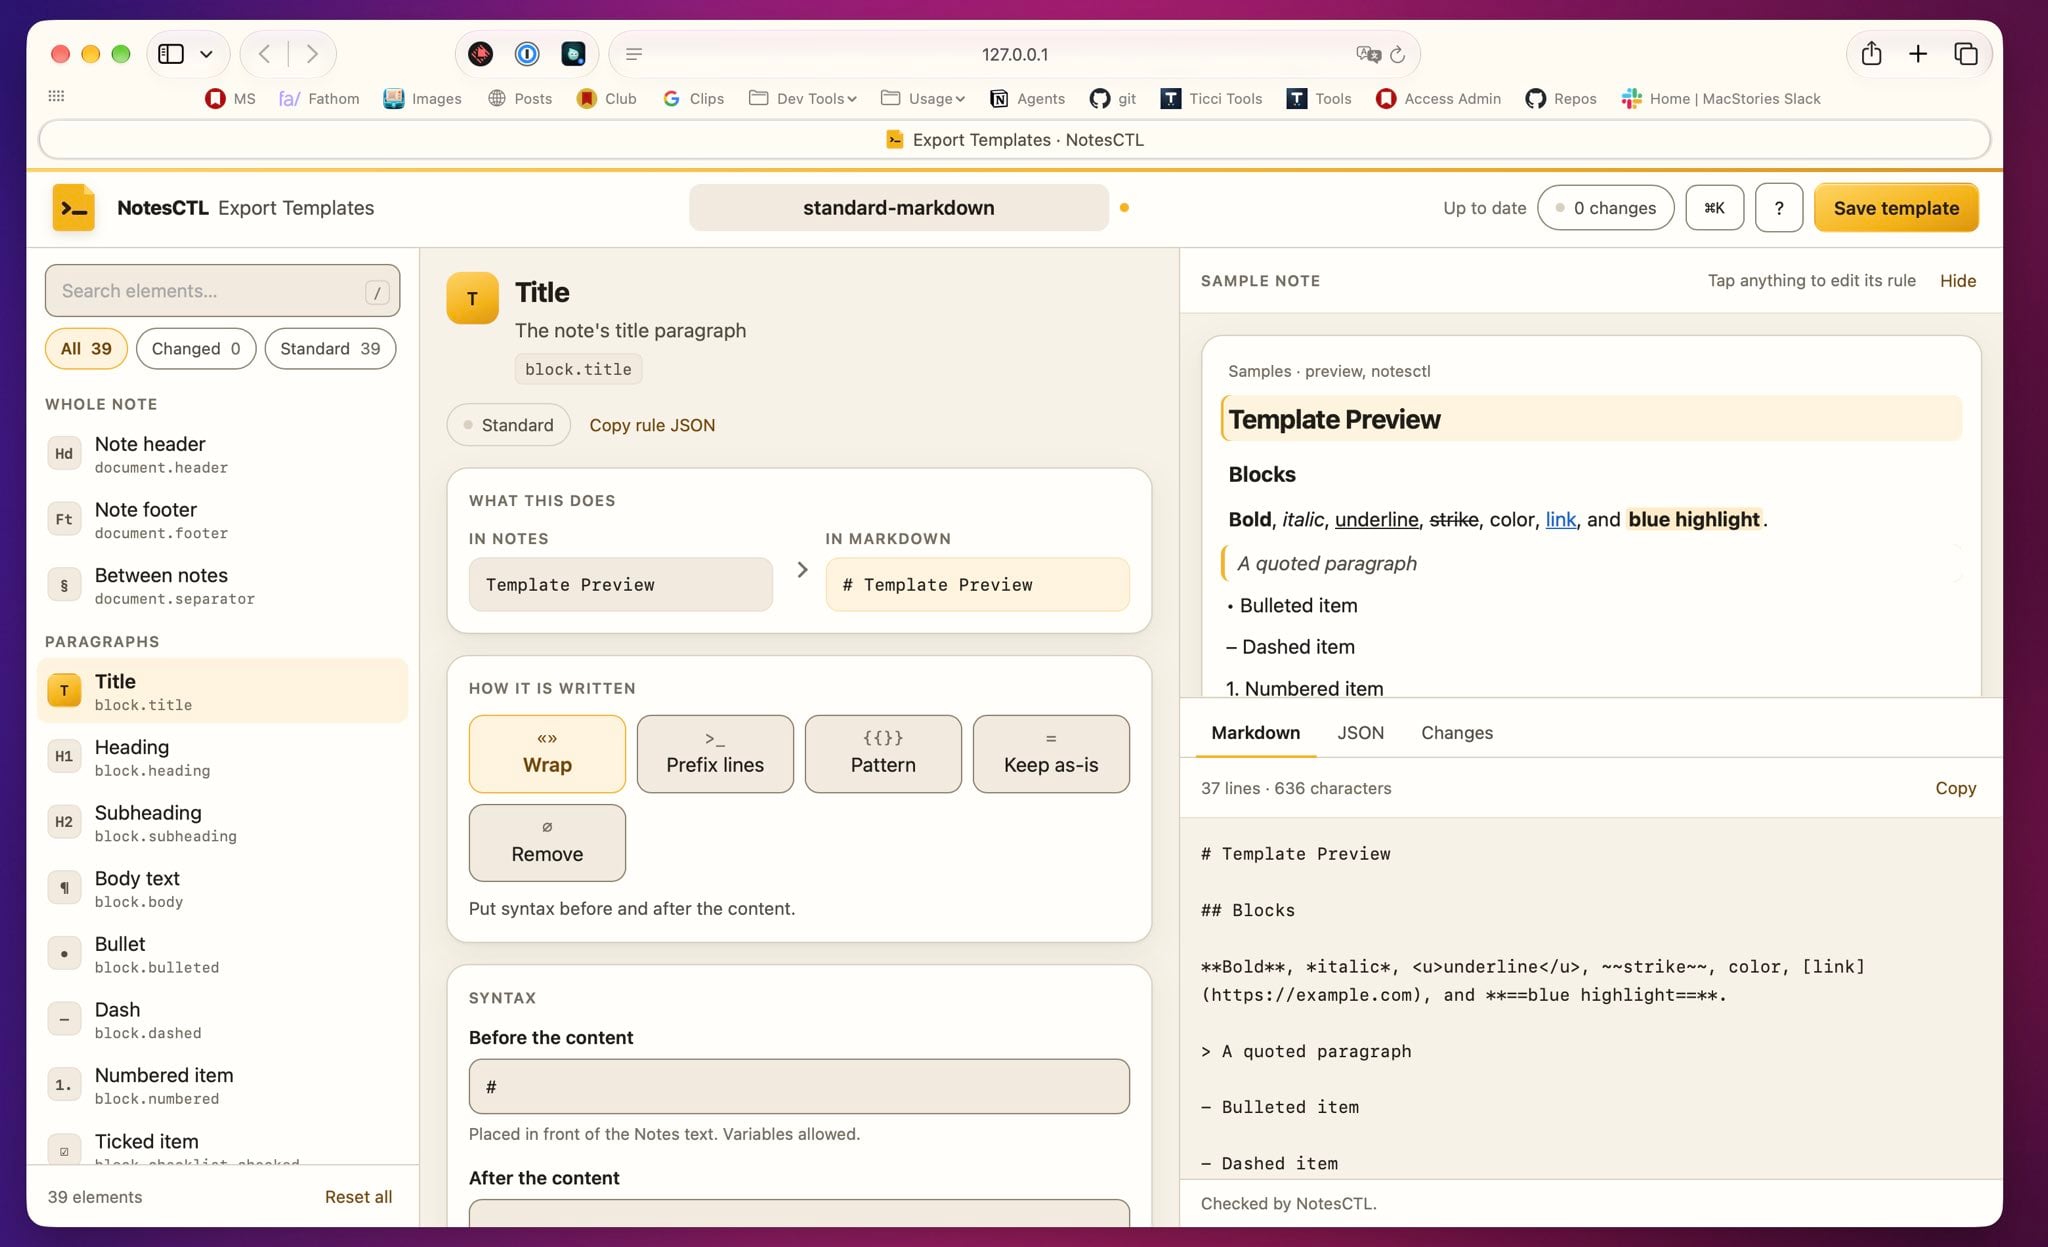Screen dimensions: 2048x1247
Task: Open a new tab with the plus icon
Action: click(1918, 54)
